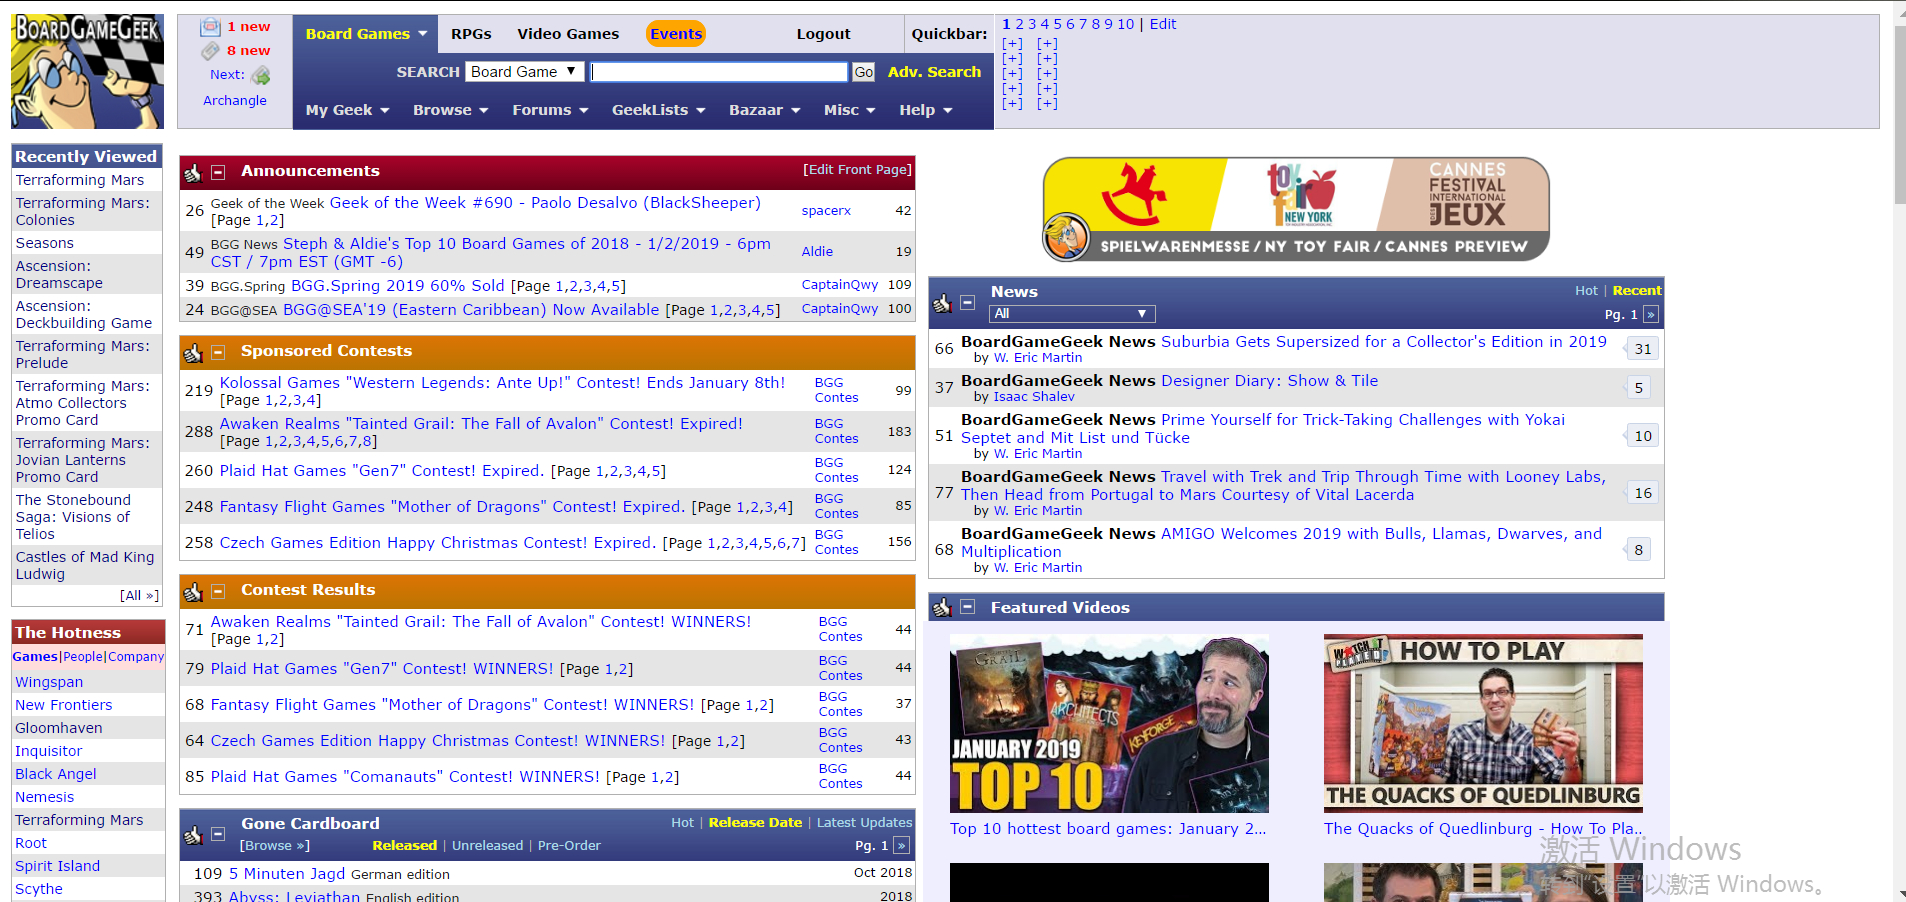Open the January 2019 Top 10 video thumbnail
Screen dimensions: 1906x902
[1109, 724]
